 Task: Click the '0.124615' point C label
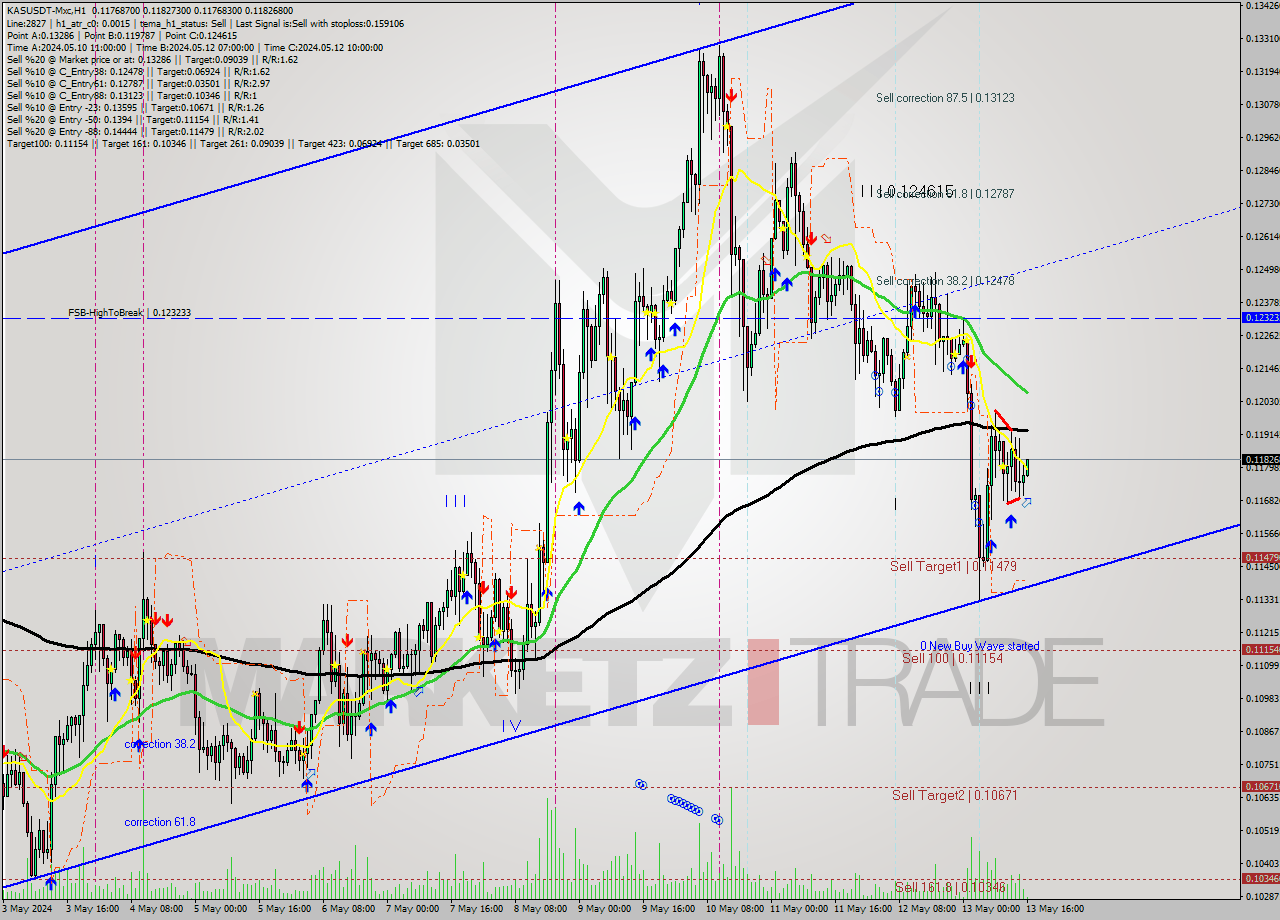pyautogui.click(x=919, y=190)
